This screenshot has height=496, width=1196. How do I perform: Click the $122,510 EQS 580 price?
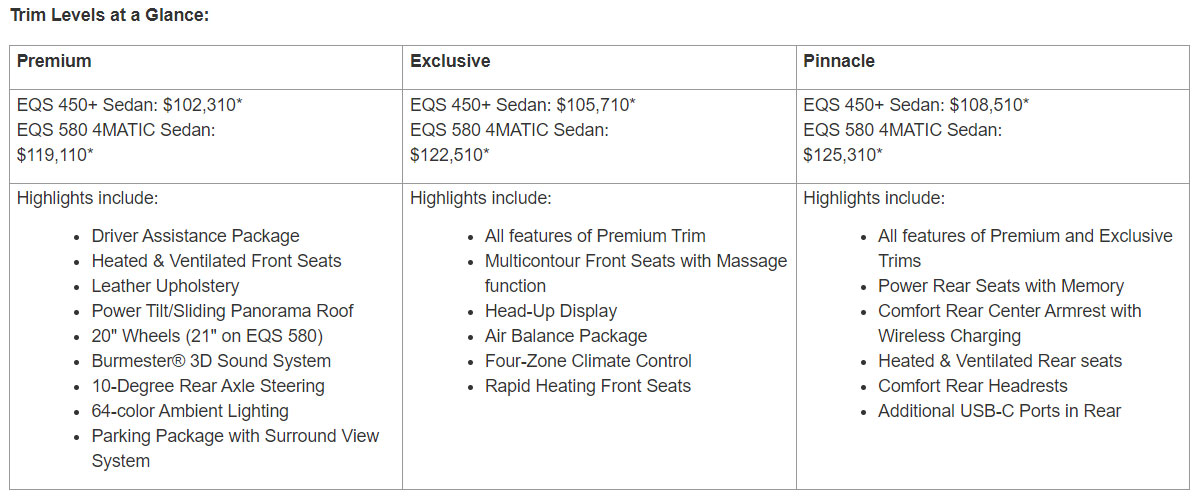point(449,155)
